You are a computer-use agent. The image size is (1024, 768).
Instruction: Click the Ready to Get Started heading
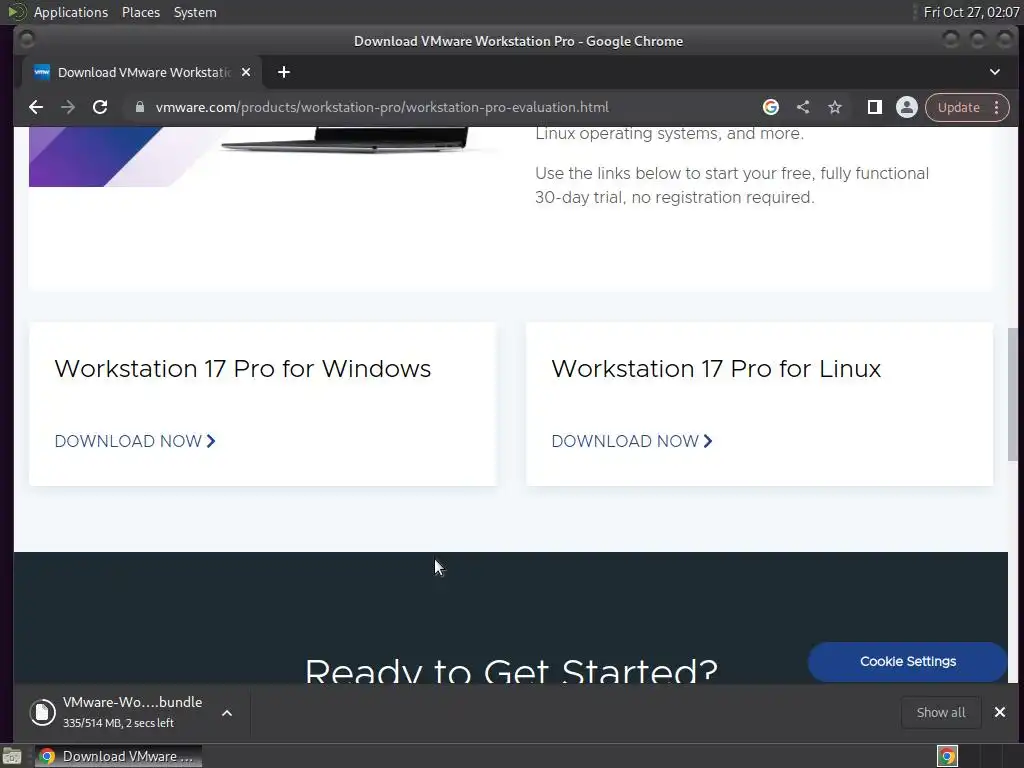(511, 671)
